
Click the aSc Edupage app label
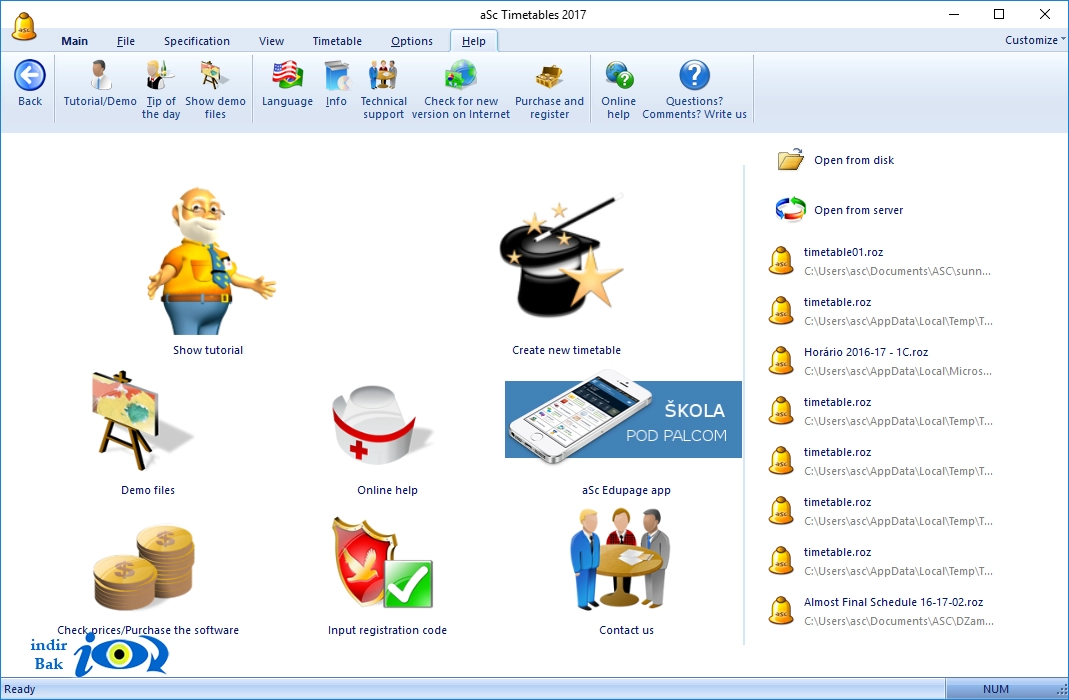pyautogui.click(x=627, y=490)
